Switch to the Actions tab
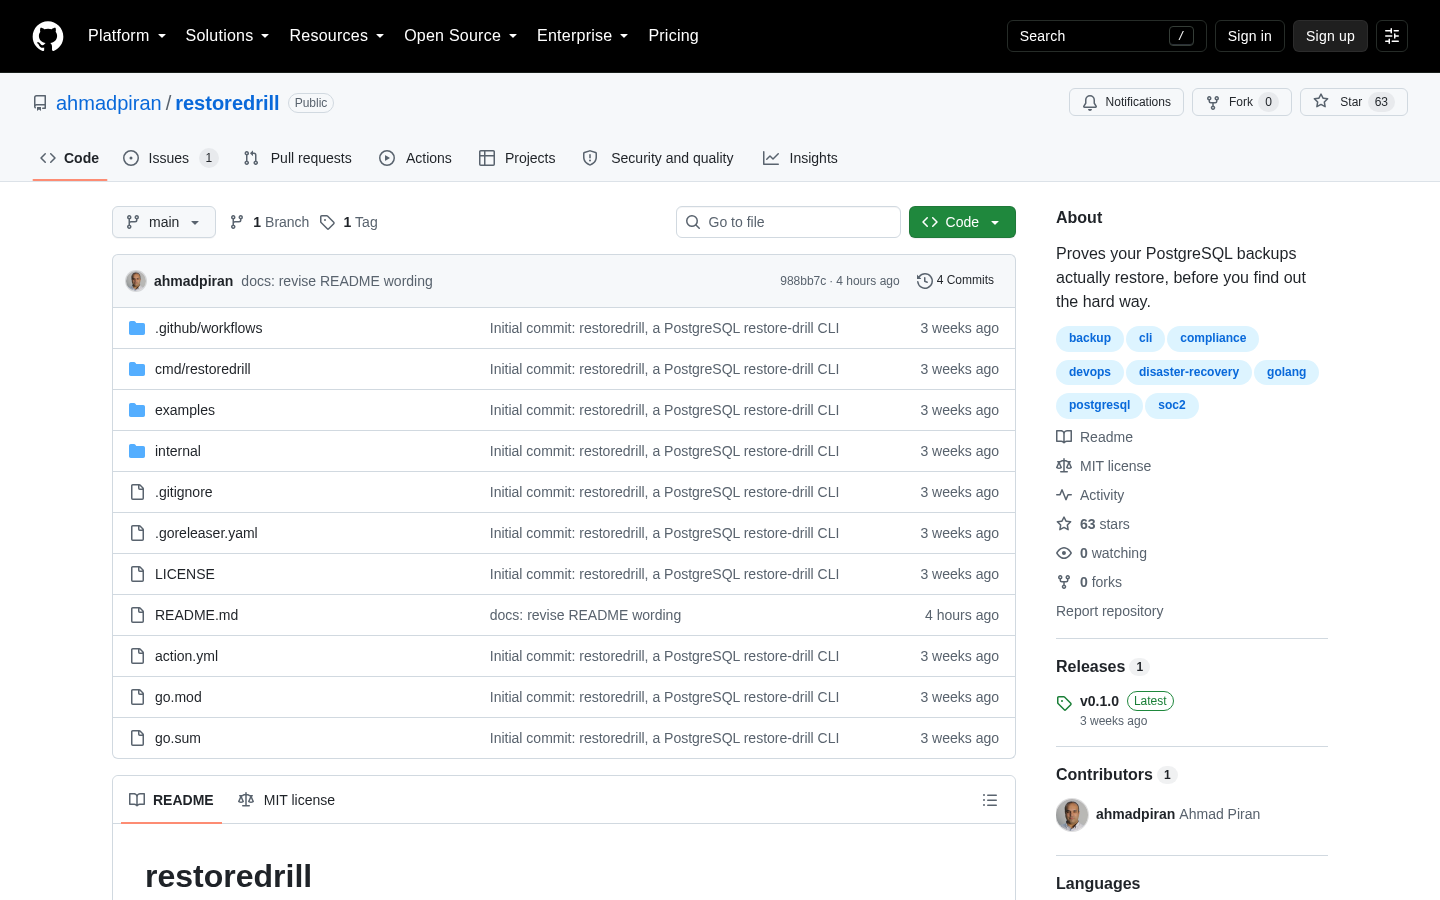 coord(416,158)
